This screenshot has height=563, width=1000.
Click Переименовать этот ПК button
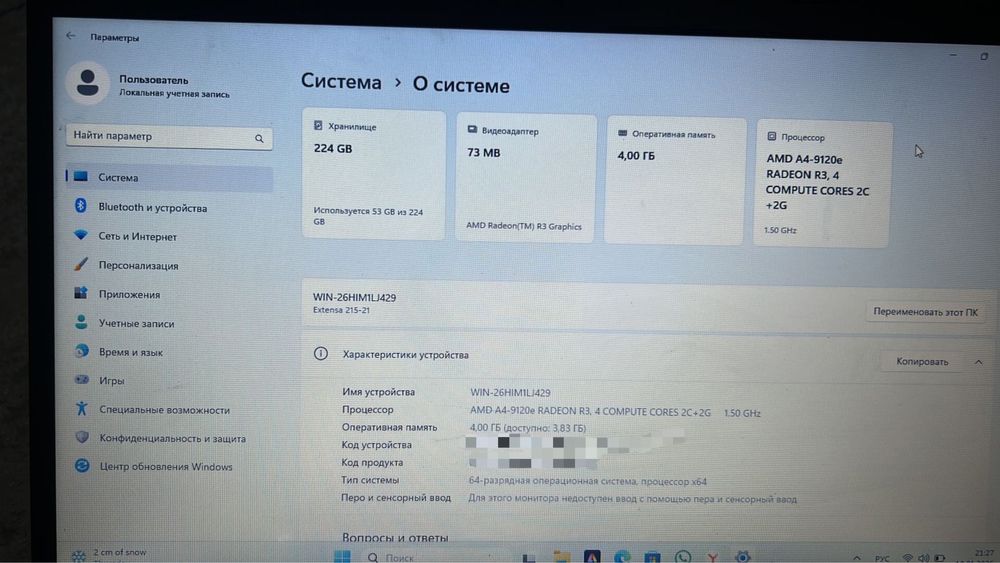coord(925,312)
